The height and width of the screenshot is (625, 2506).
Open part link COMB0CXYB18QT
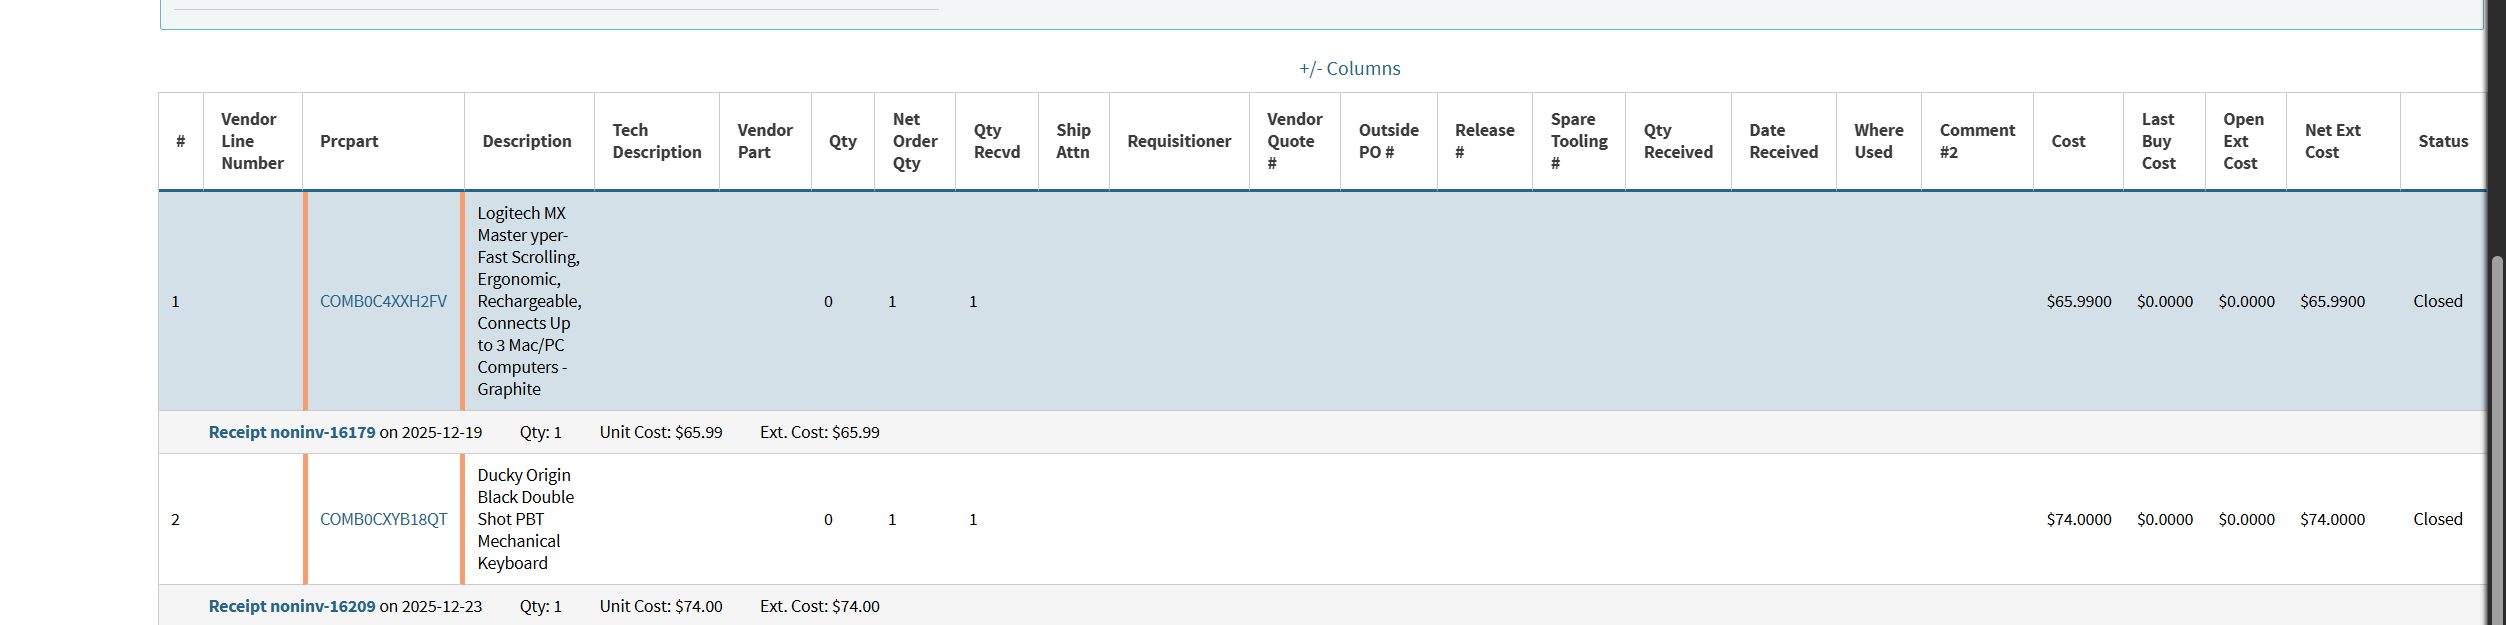coord(383,519)
